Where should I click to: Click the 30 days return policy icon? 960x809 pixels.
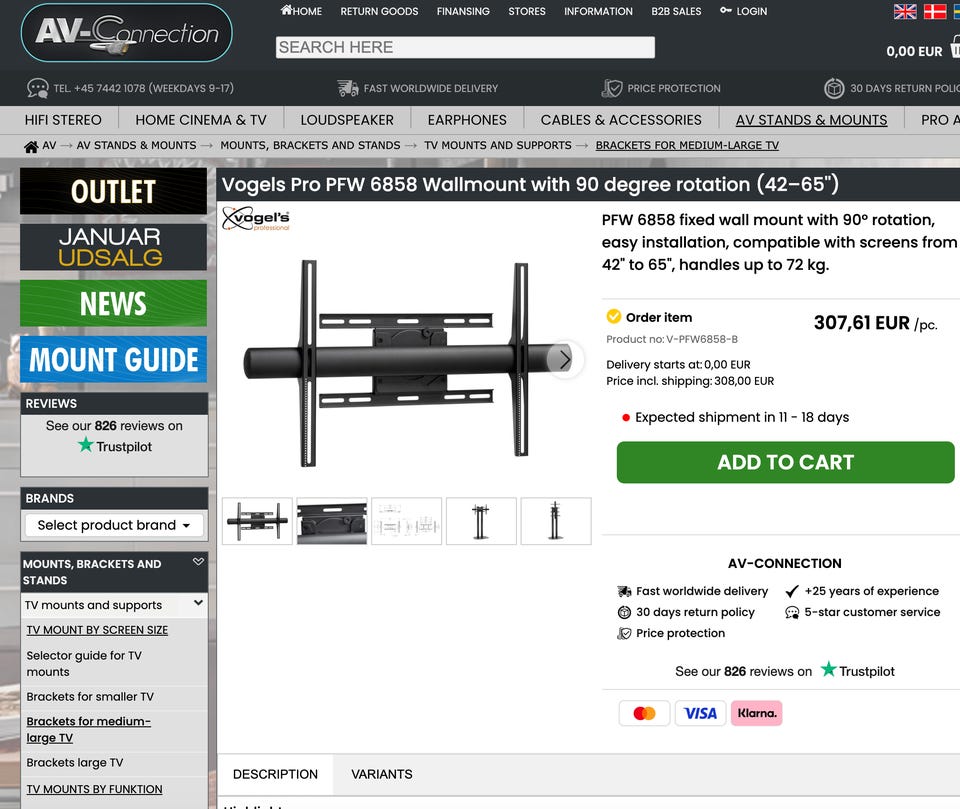624,612
